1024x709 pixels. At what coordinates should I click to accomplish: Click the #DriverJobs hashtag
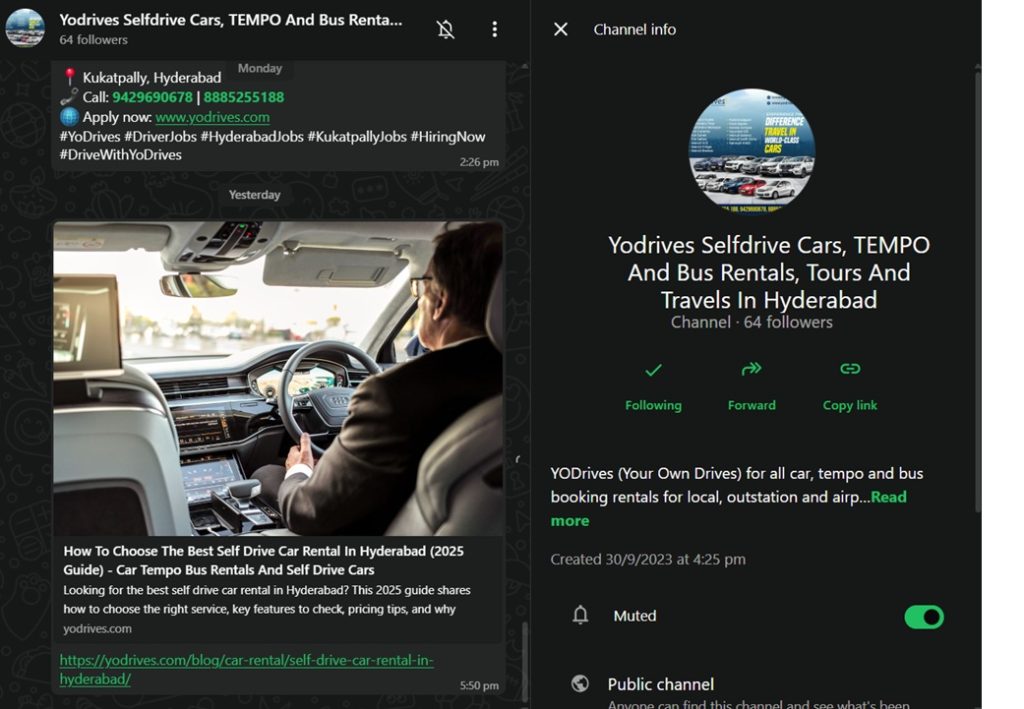[161, 136]
